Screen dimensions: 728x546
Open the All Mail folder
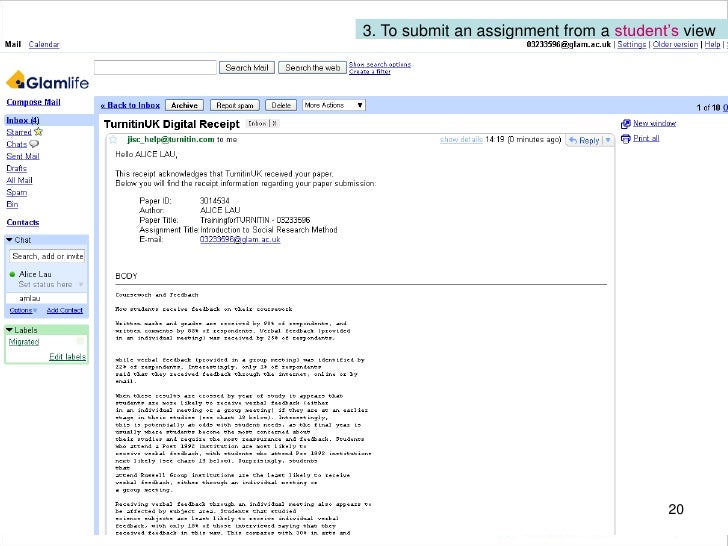20,181
